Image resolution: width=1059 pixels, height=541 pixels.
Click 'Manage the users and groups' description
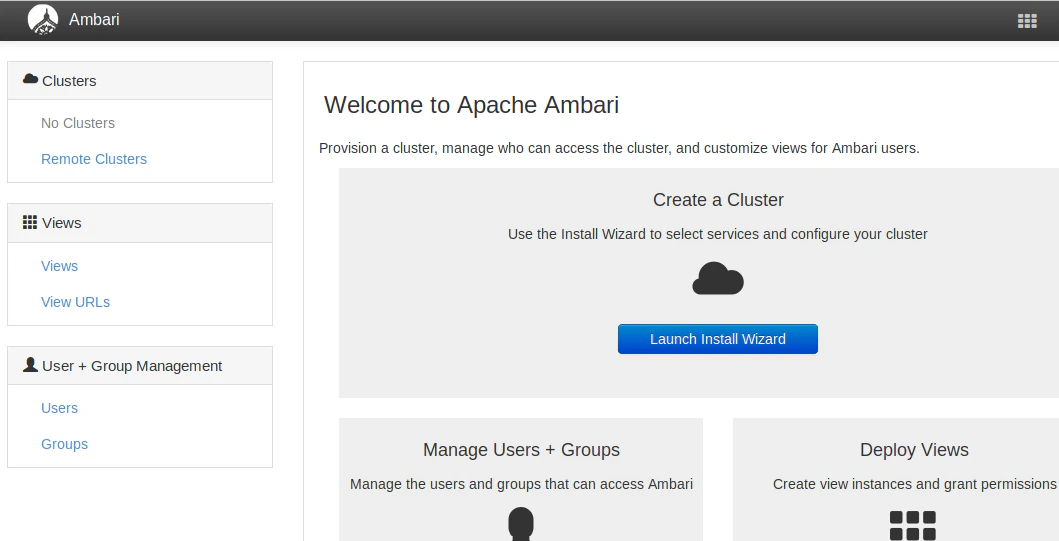[521, 484]
